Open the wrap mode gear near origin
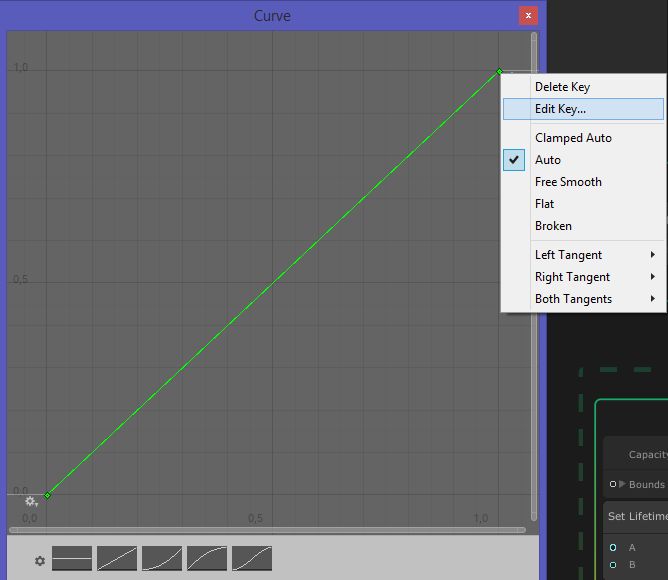Viewport: 668px width, 580px height. (x=31, y=501)
